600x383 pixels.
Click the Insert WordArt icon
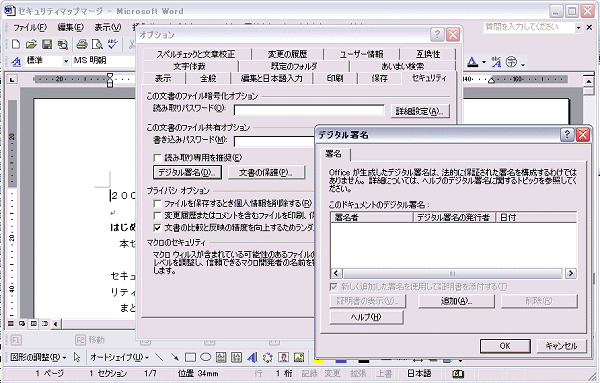(252, 357)
